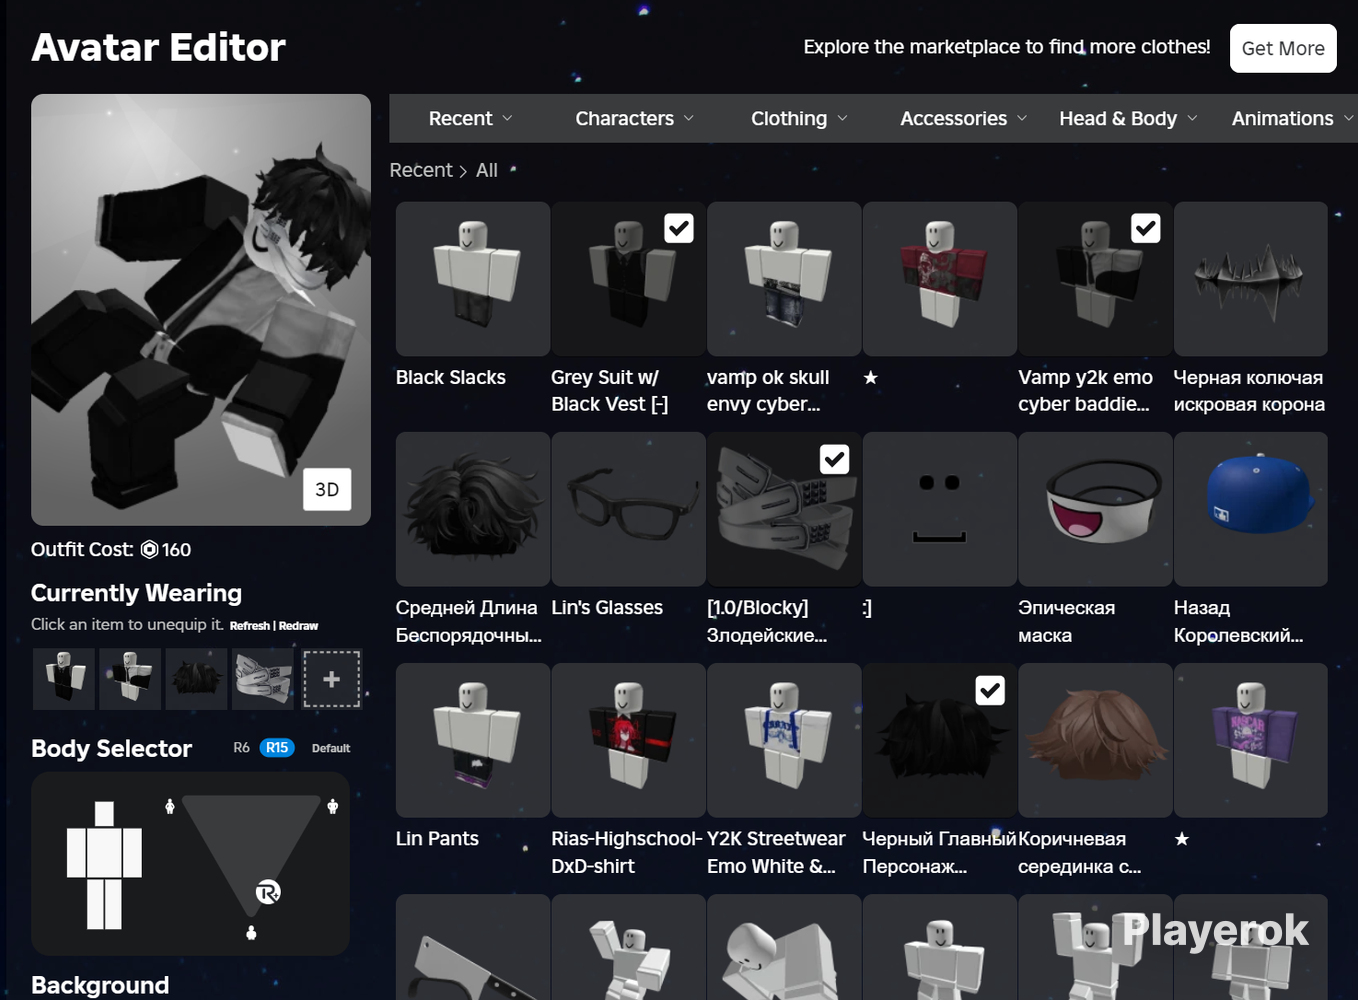Adjust the body shape triangle slider handle
This screenshot has width=1358, height=1000.
pos(268,892)
